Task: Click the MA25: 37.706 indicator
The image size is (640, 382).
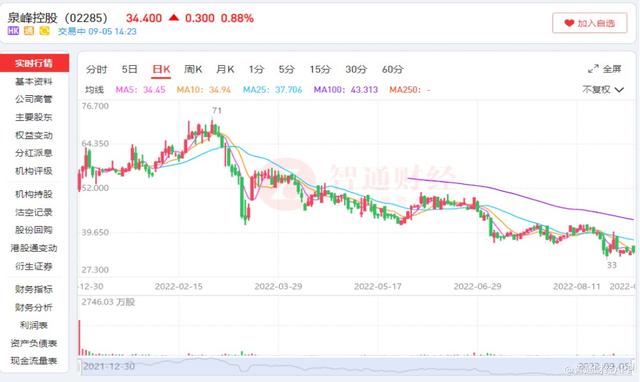Action: [273, 90]
